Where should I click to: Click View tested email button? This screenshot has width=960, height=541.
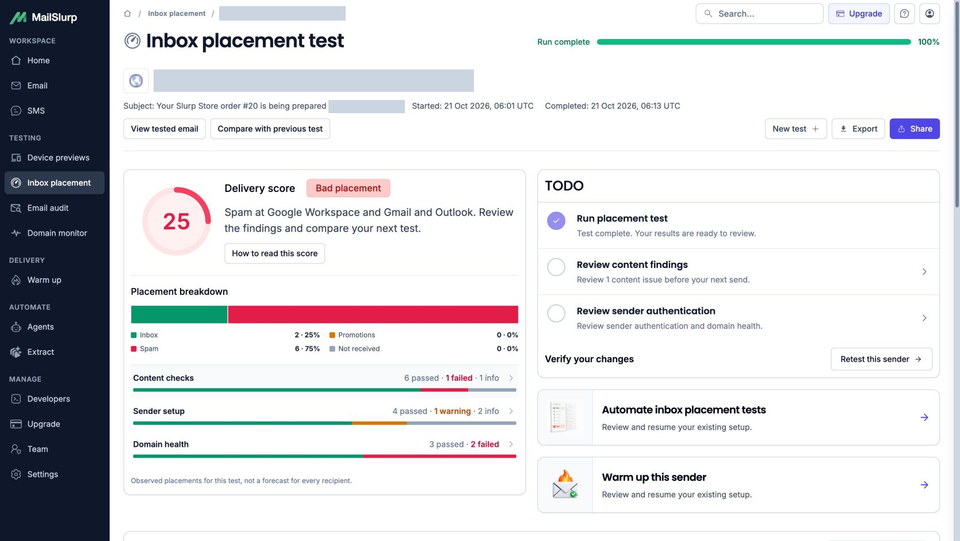pos(164,129)
